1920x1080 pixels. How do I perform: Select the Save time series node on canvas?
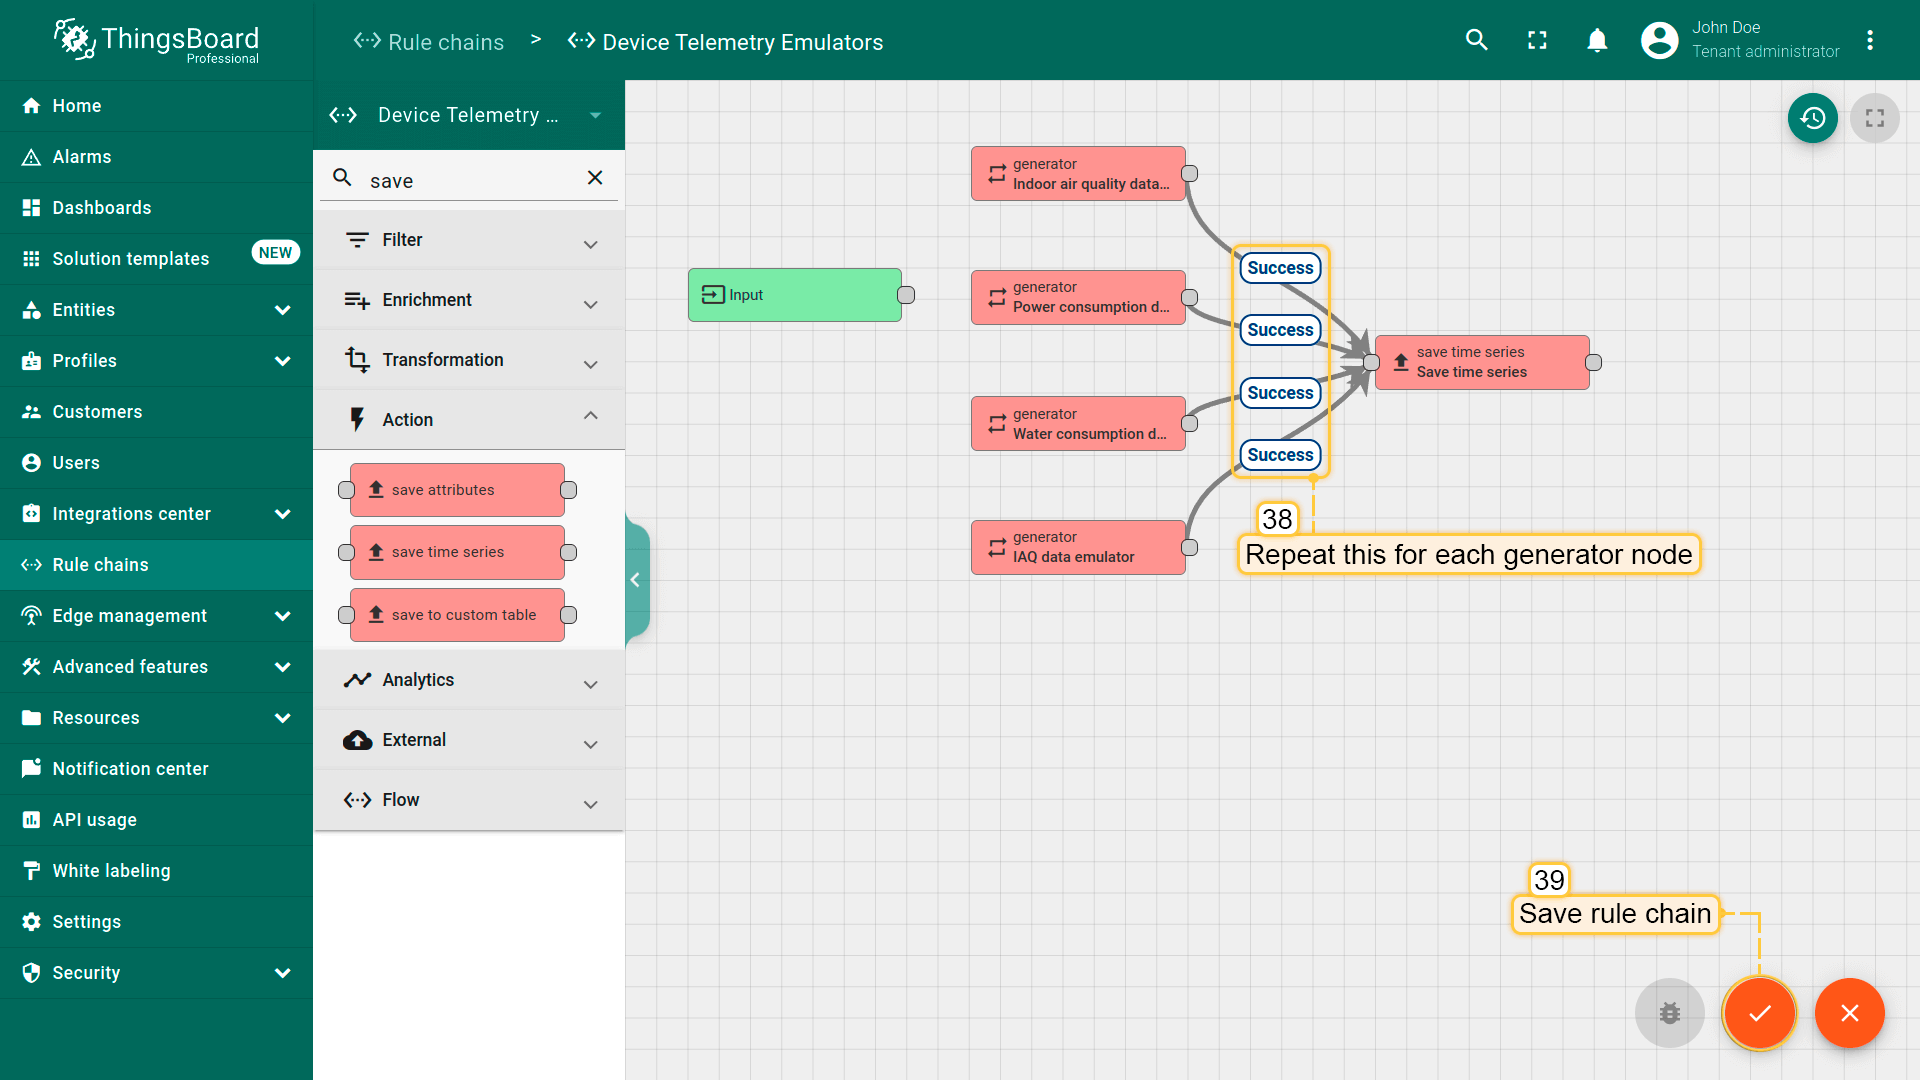point(1481,362)
